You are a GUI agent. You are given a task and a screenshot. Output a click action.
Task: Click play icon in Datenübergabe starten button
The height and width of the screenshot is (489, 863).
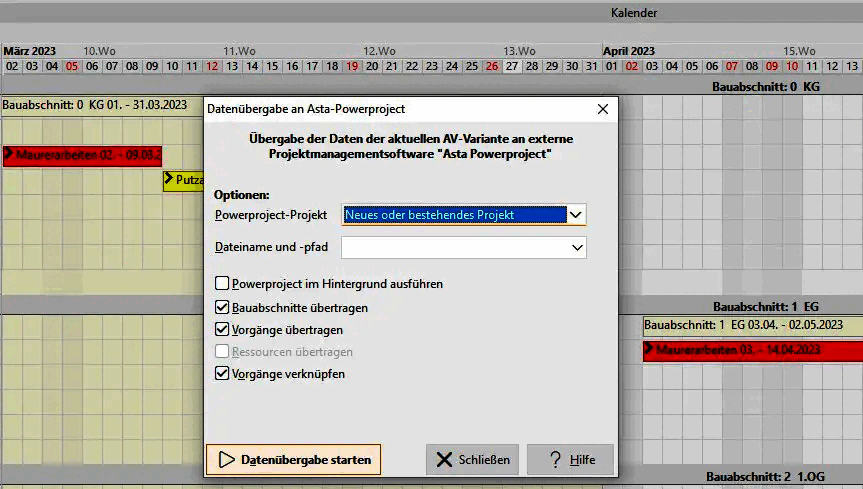click(x=226, y=459)
